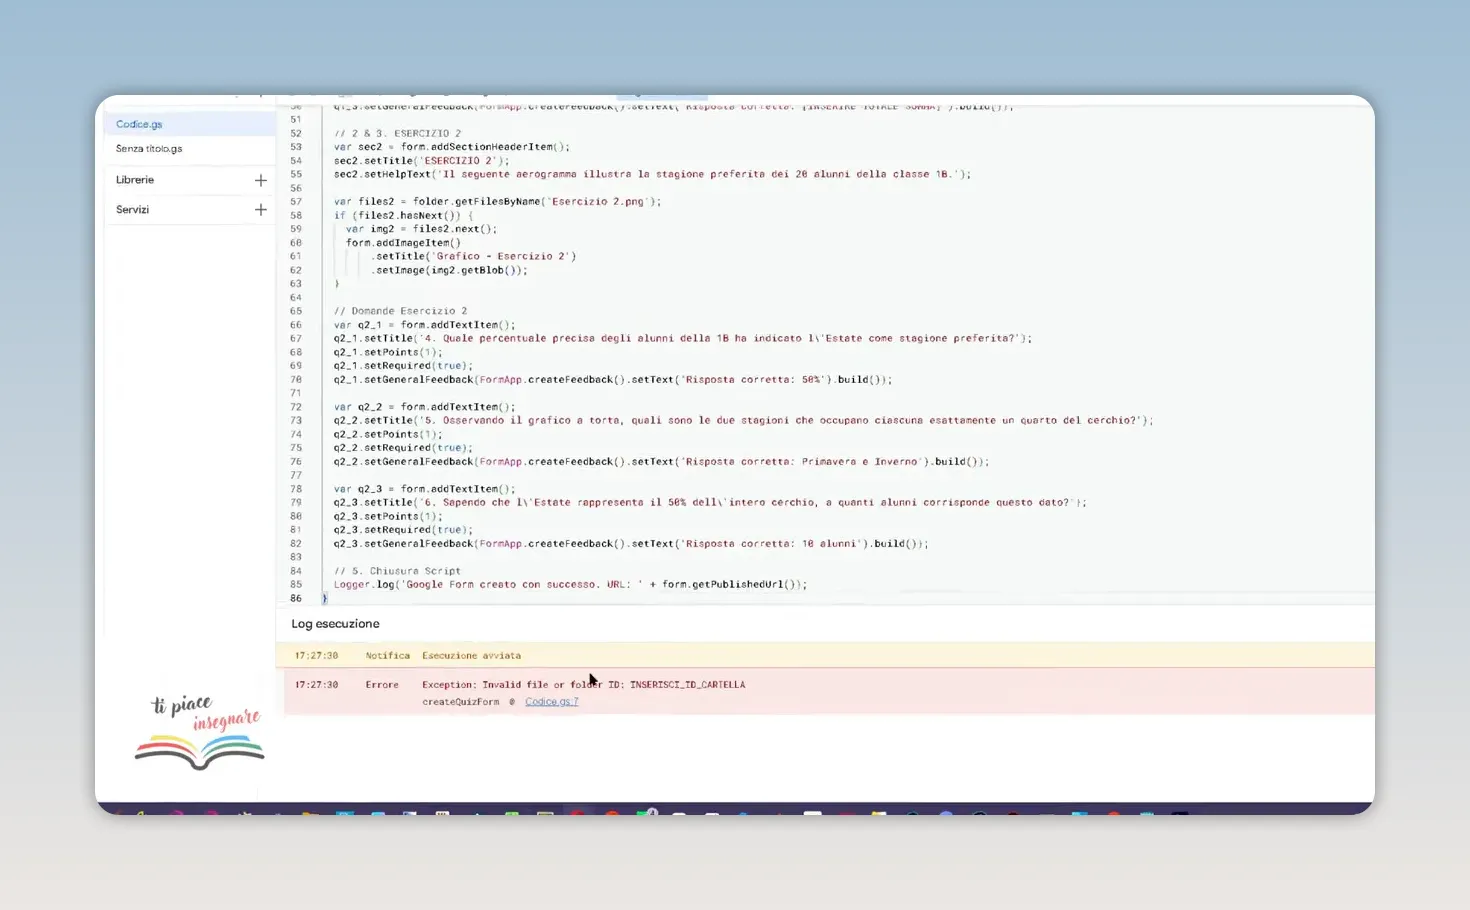
Task: Select line number 66 in the gutter
Action: 296,325
